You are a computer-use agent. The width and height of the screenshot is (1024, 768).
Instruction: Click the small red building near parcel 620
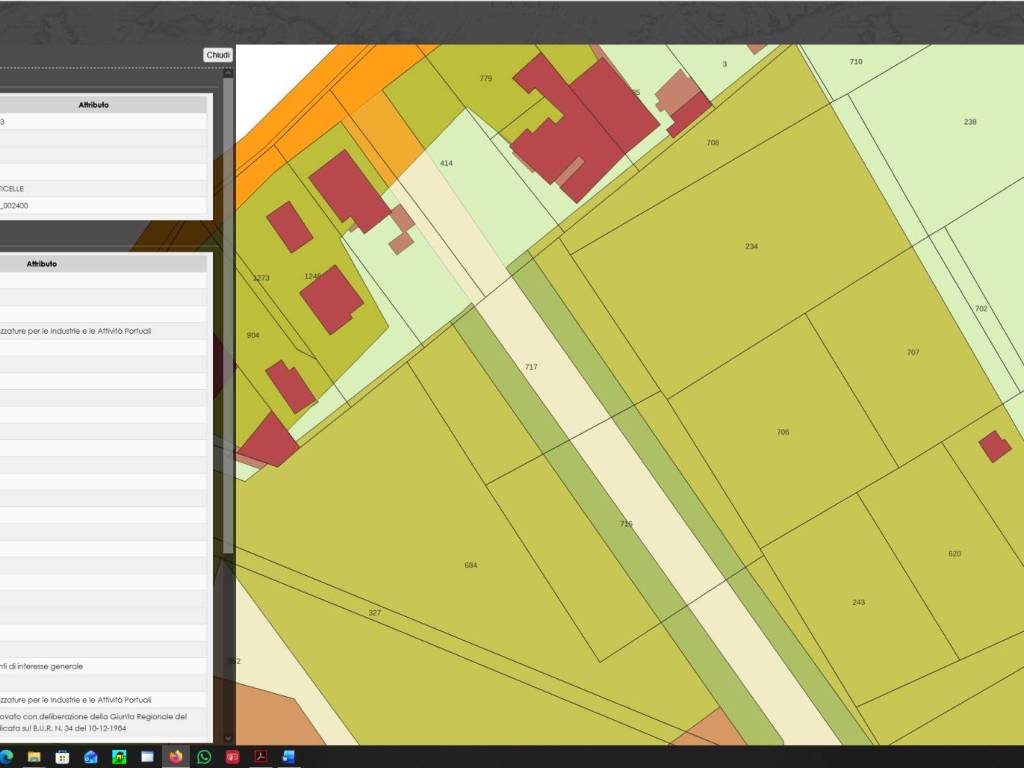pos(994,446)
